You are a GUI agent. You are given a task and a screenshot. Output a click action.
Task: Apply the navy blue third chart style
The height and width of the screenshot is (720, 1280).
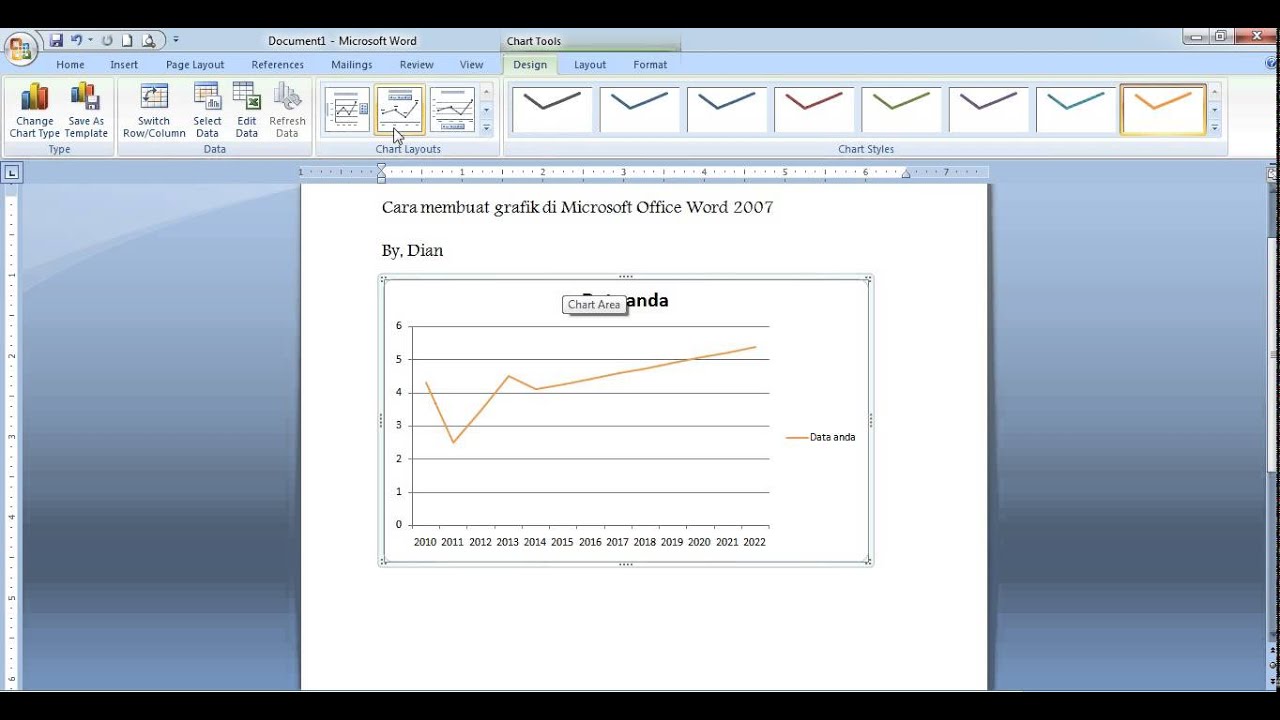tap(727, 110)
